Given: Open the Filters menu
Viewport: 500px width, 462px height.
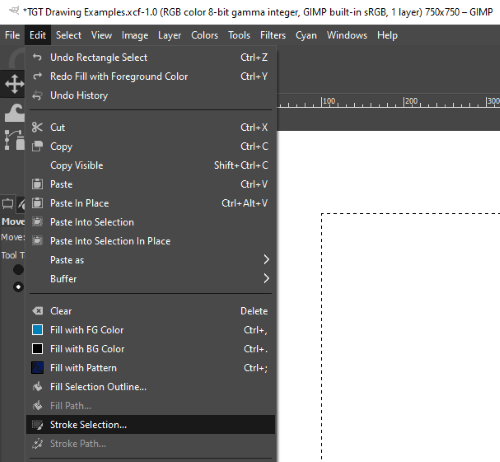Looking at the screenshot, I should [273, 35].
